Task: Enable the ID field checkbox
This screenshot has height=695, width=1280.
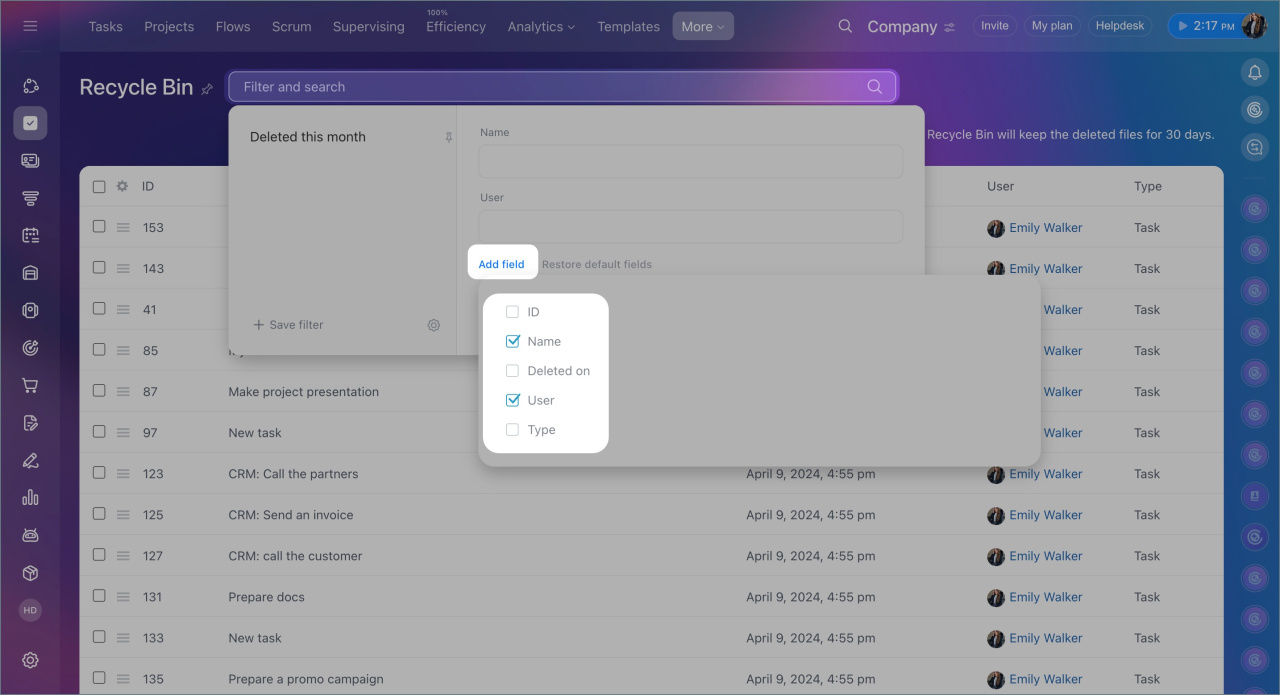Action: (x=512, y=312)
